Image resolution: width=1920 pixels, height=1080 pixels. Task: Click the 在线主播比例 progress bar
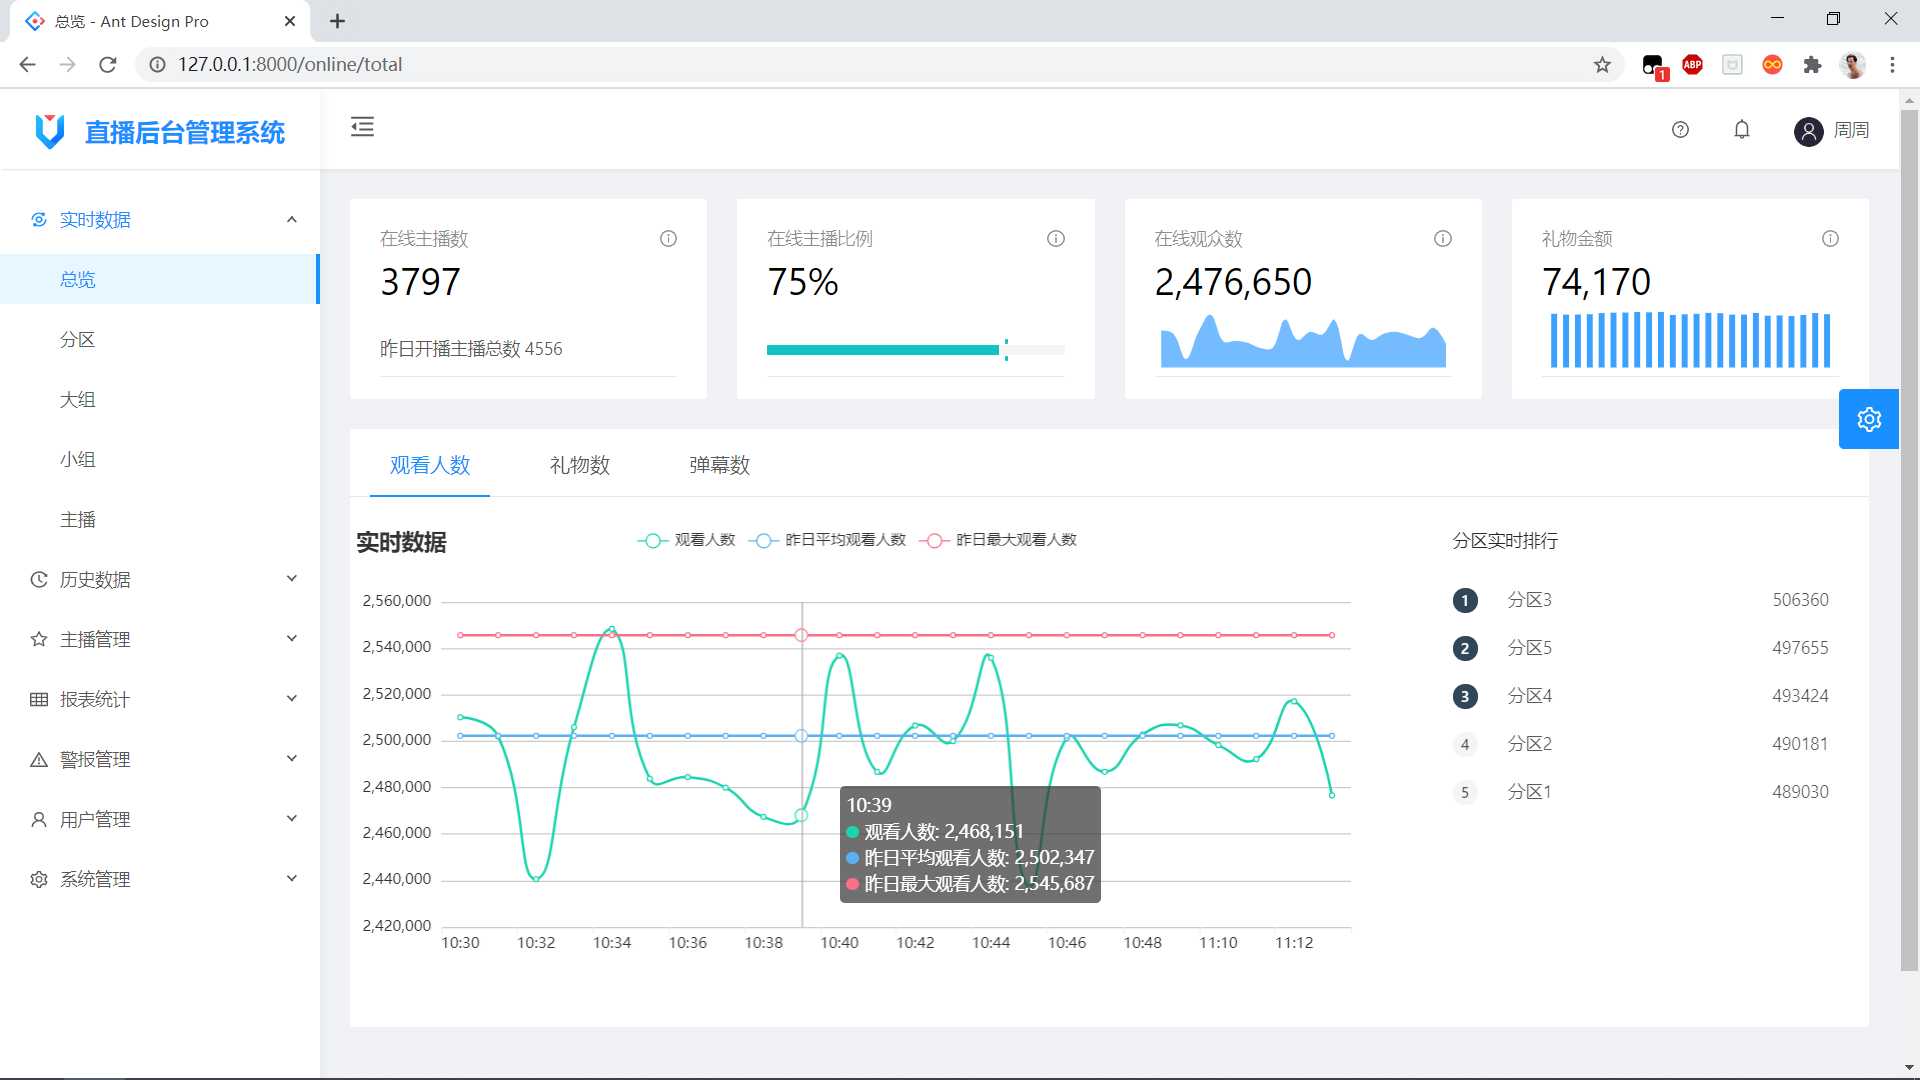click(916, 350)
